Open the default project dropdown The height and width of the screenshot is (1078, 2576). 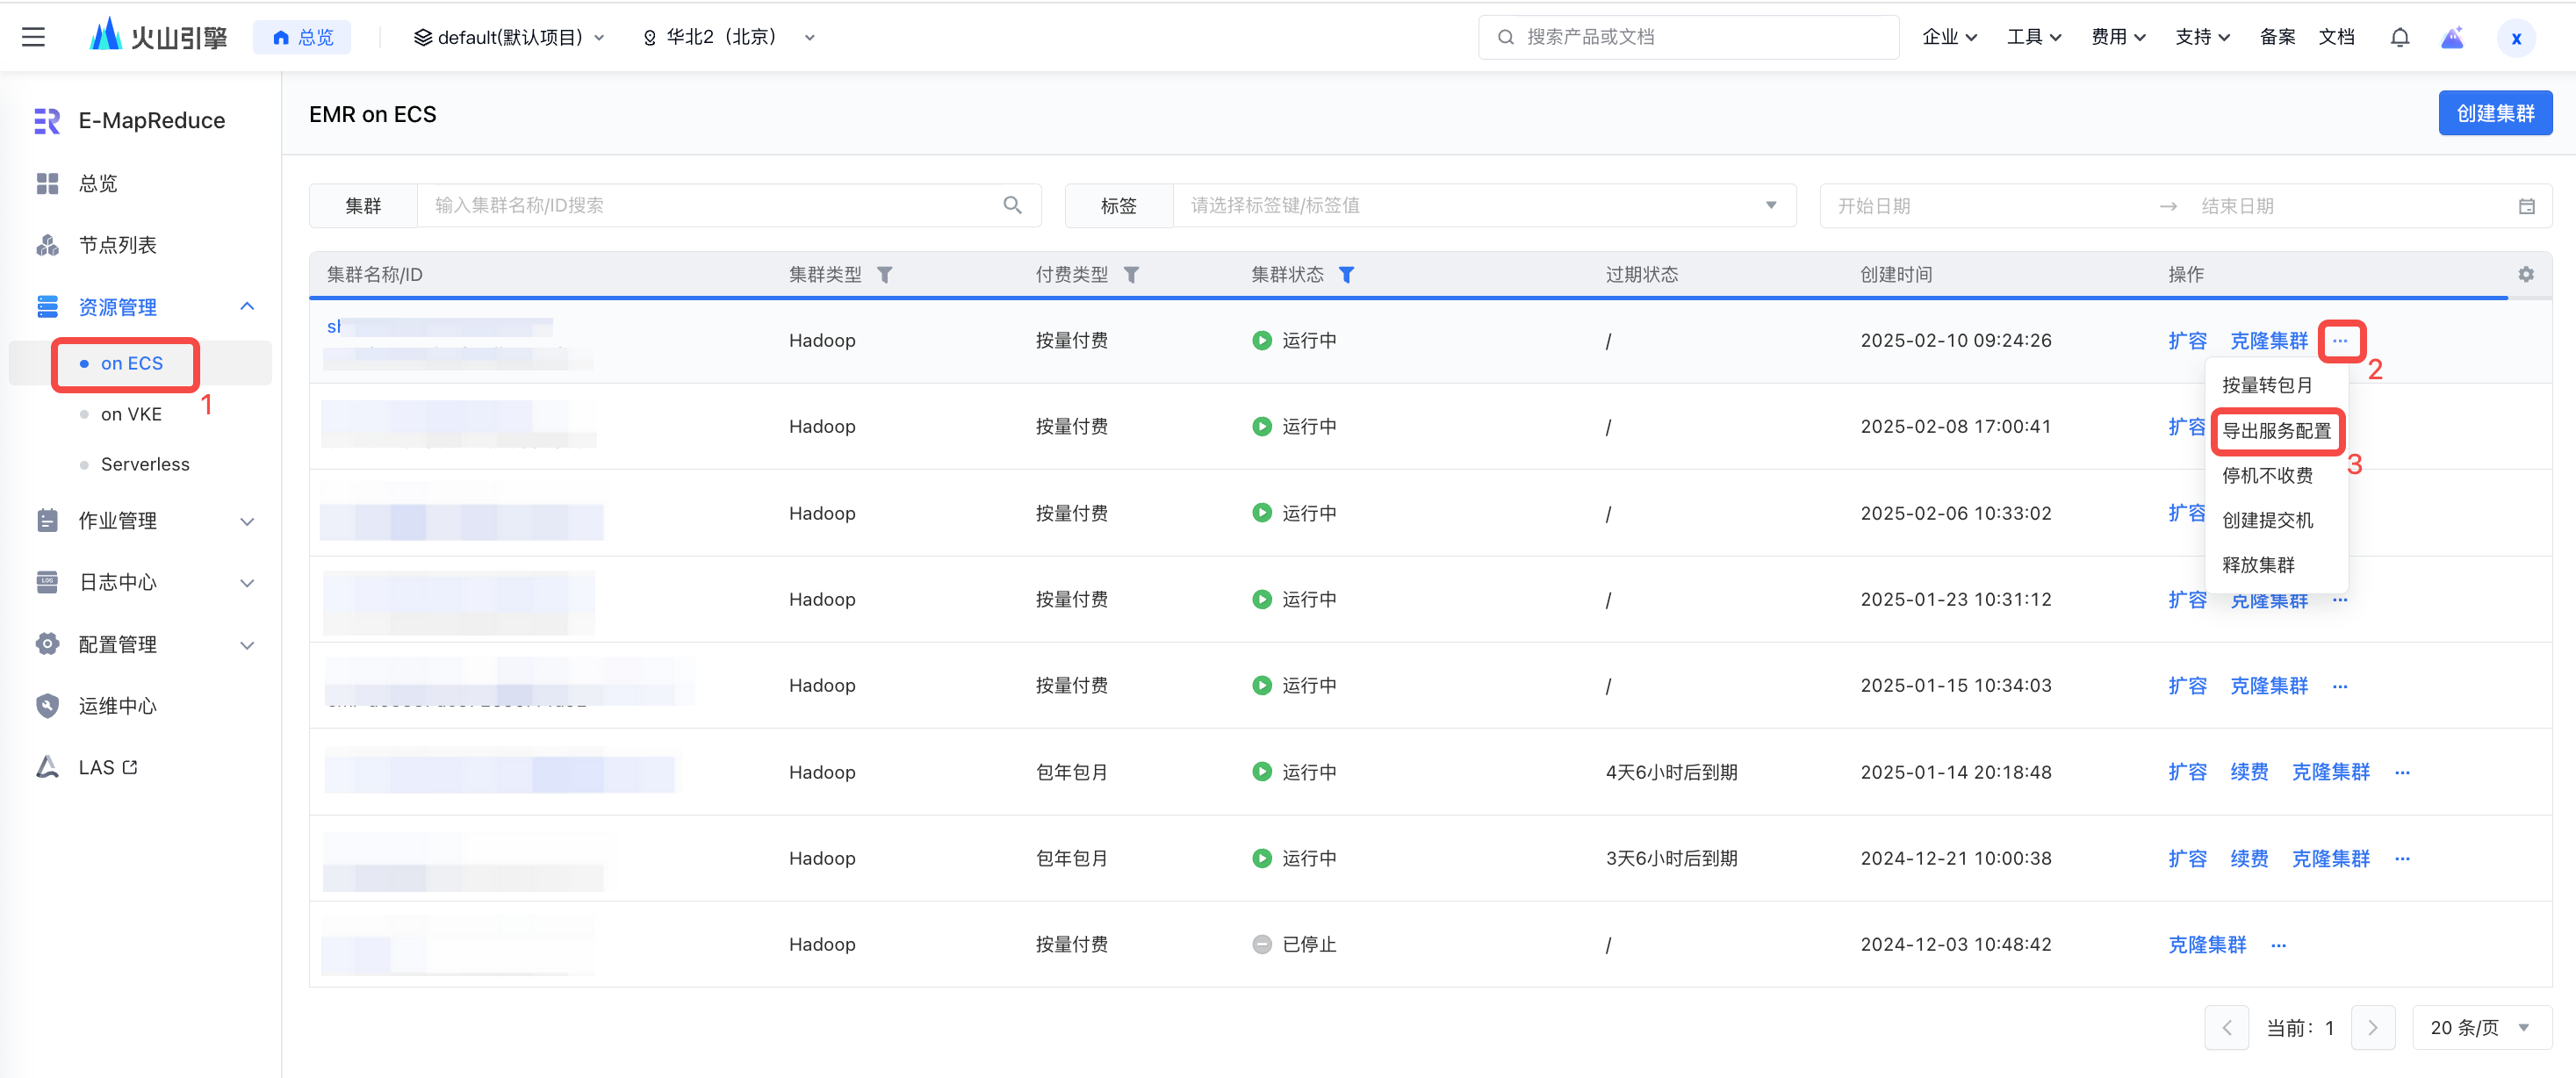[x=509, y=37]
